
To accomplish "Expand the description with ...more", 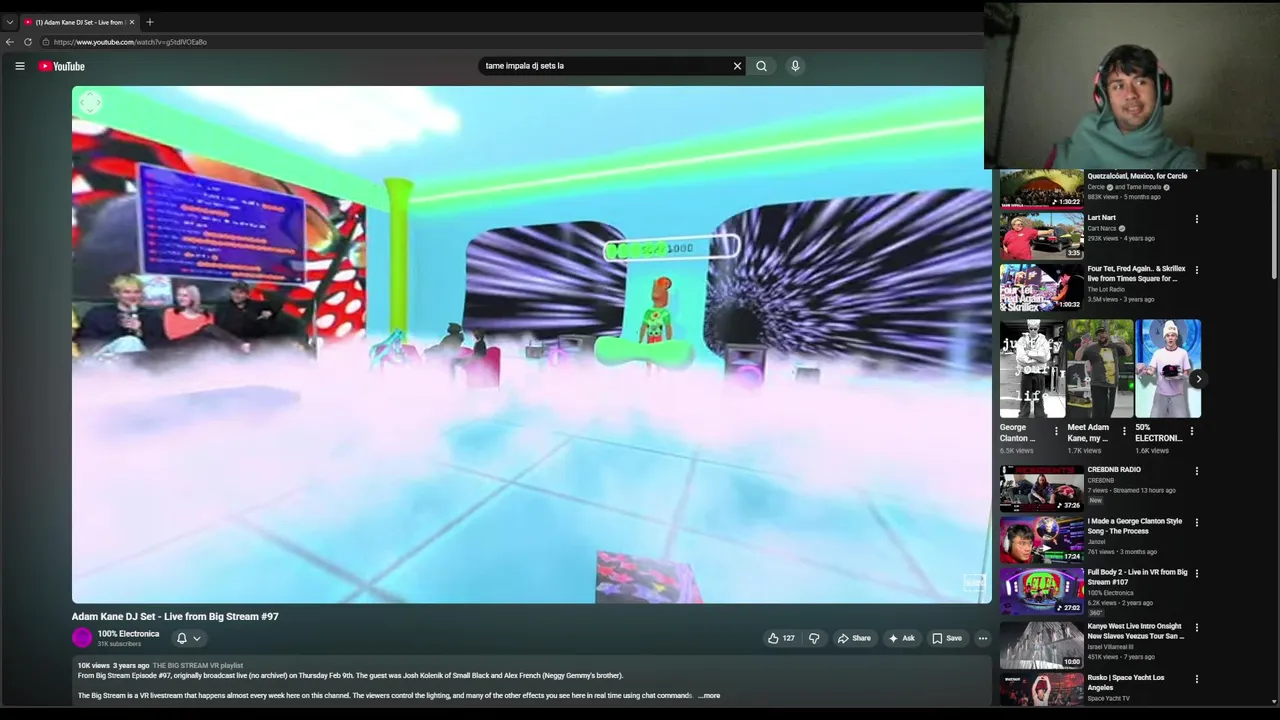I will tap(709, 695).
